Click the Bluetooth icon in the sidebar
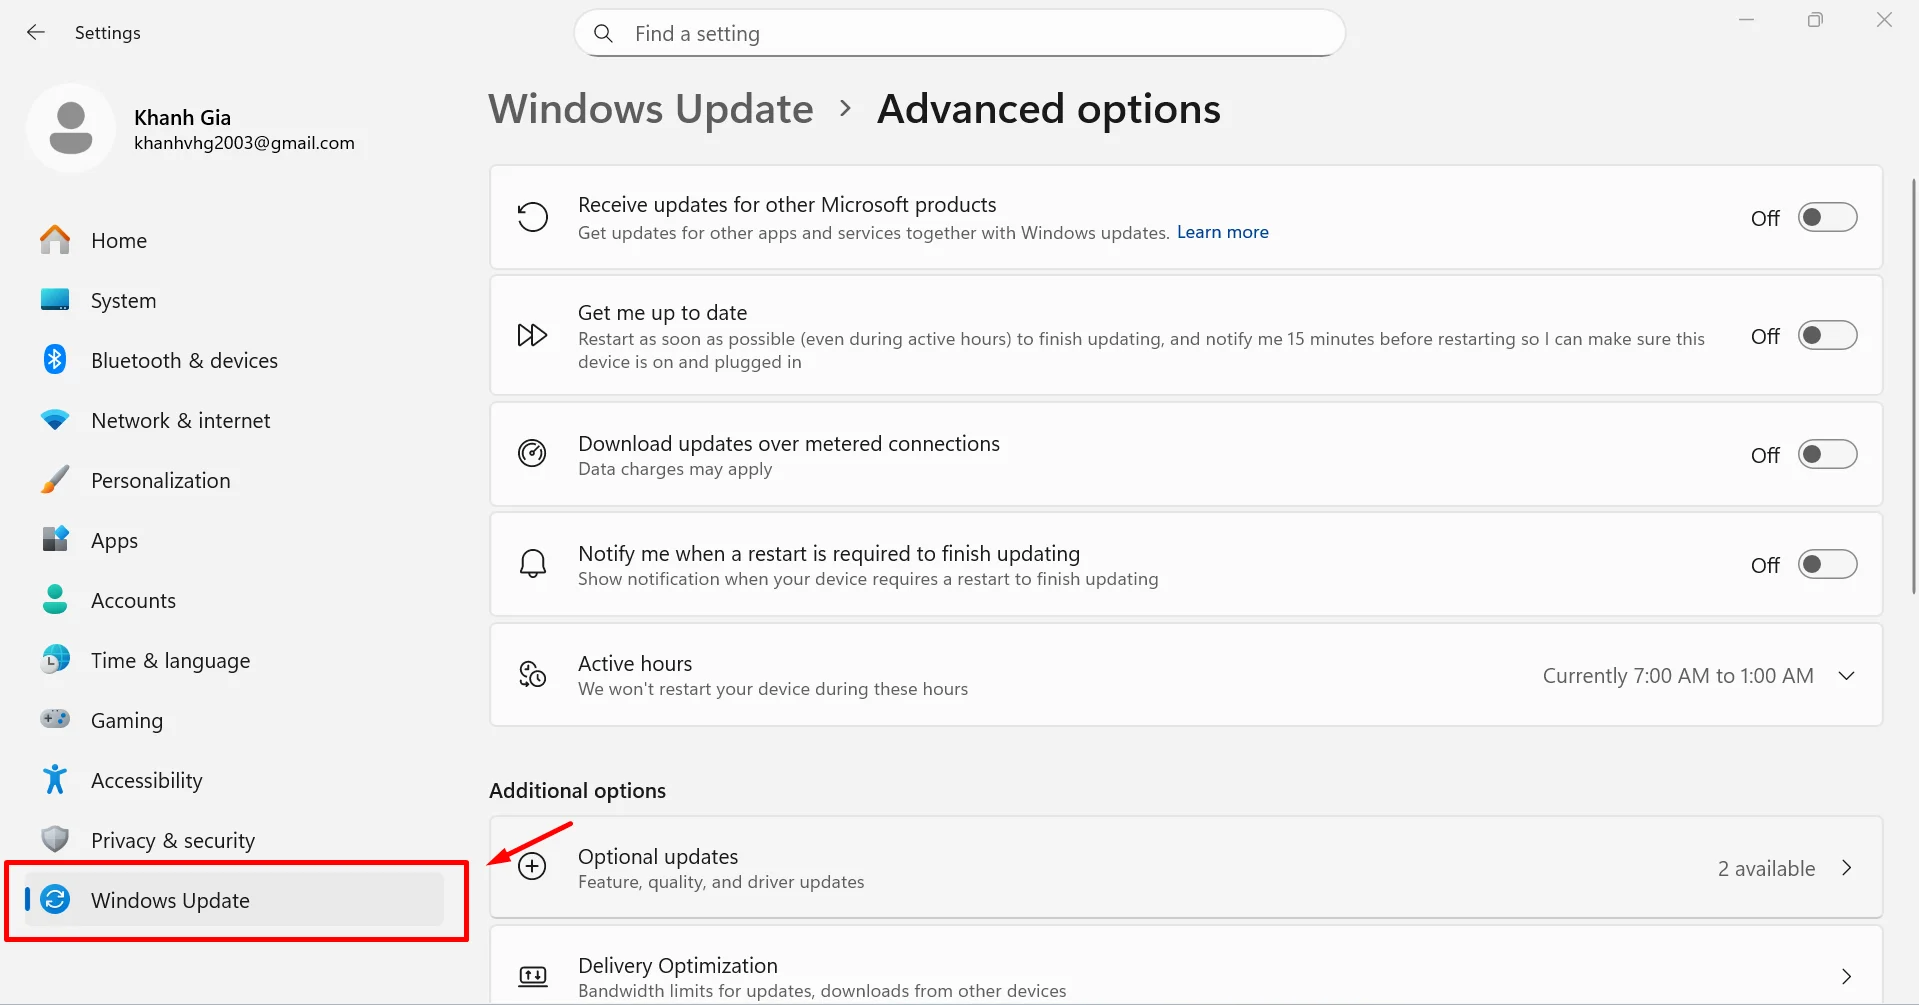The width and height of the screenshot is (1919, 1005). 55,360
